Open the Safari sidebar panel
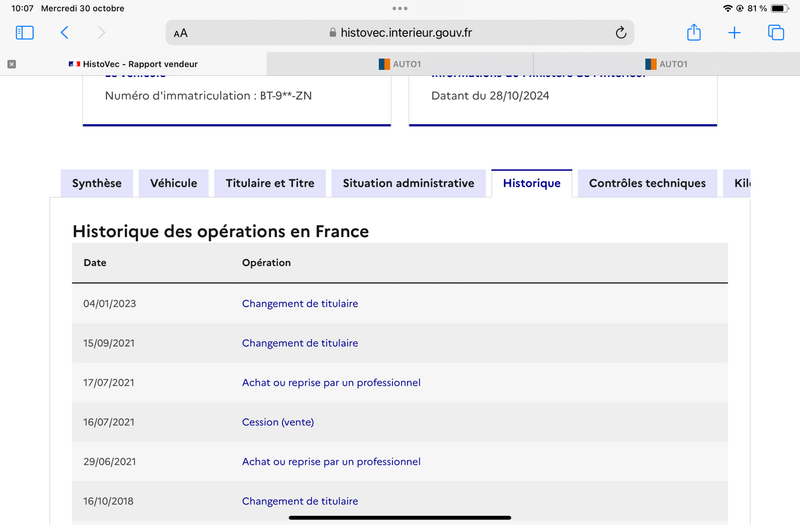The width and height of the screenshot is (800, 525). point(24,33)
